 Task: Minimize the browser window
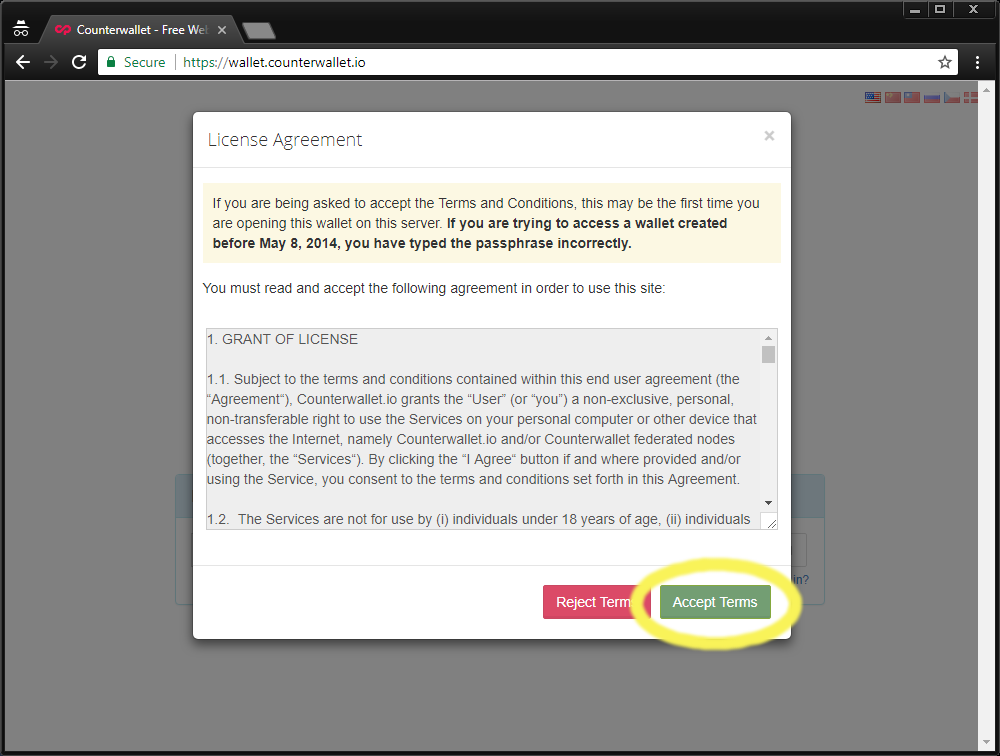(x=915, y=10)
